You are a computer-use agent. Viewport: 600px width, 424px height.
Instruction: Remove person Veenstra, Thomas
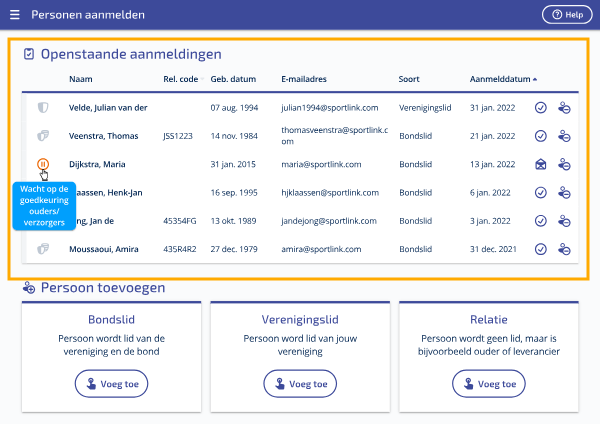564,136
